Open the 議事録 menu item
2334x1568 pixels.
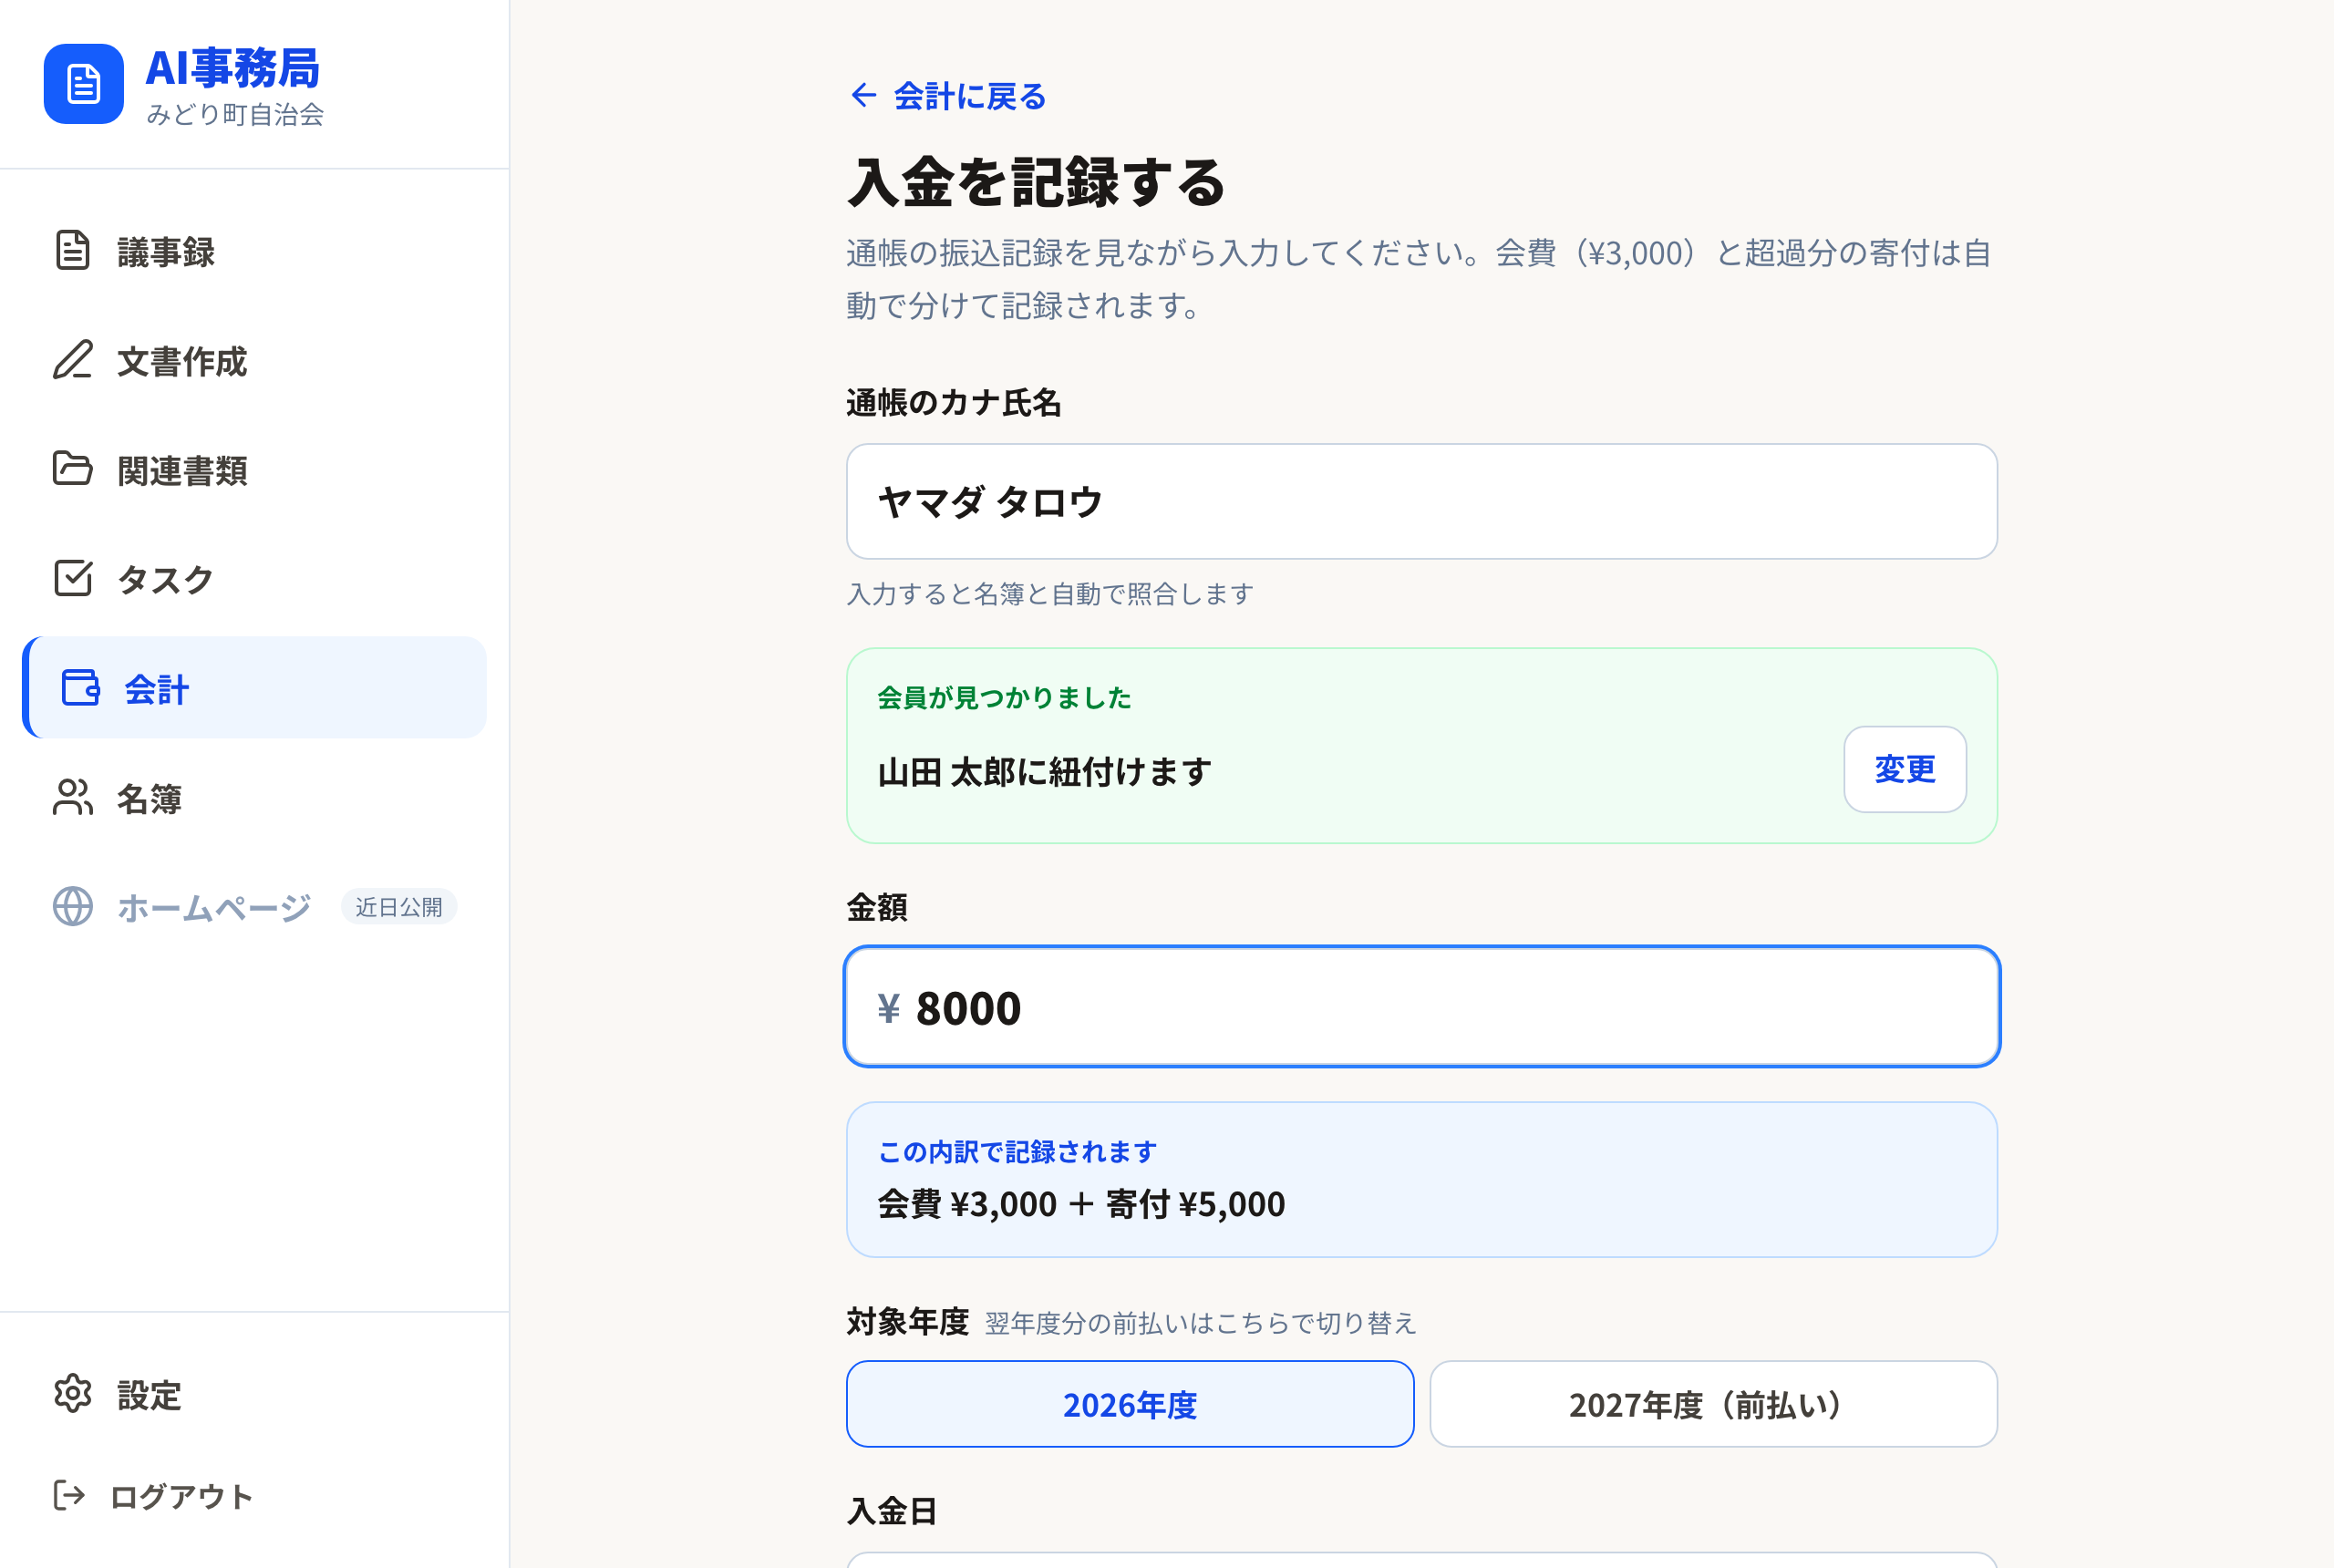254,251
